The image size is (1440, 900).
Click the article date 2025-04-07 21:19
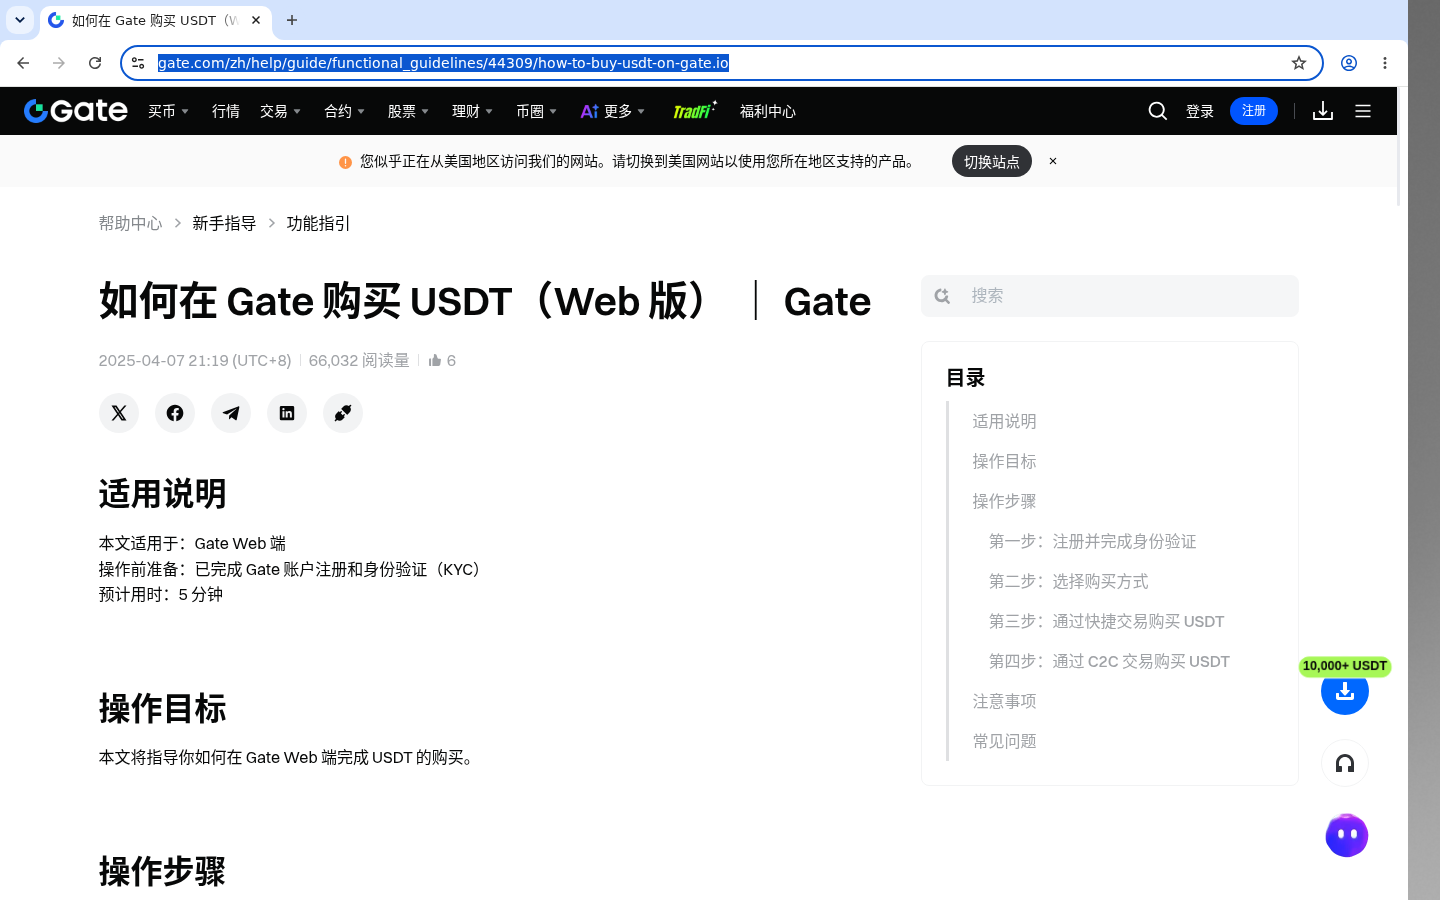[x=195, y=360]
